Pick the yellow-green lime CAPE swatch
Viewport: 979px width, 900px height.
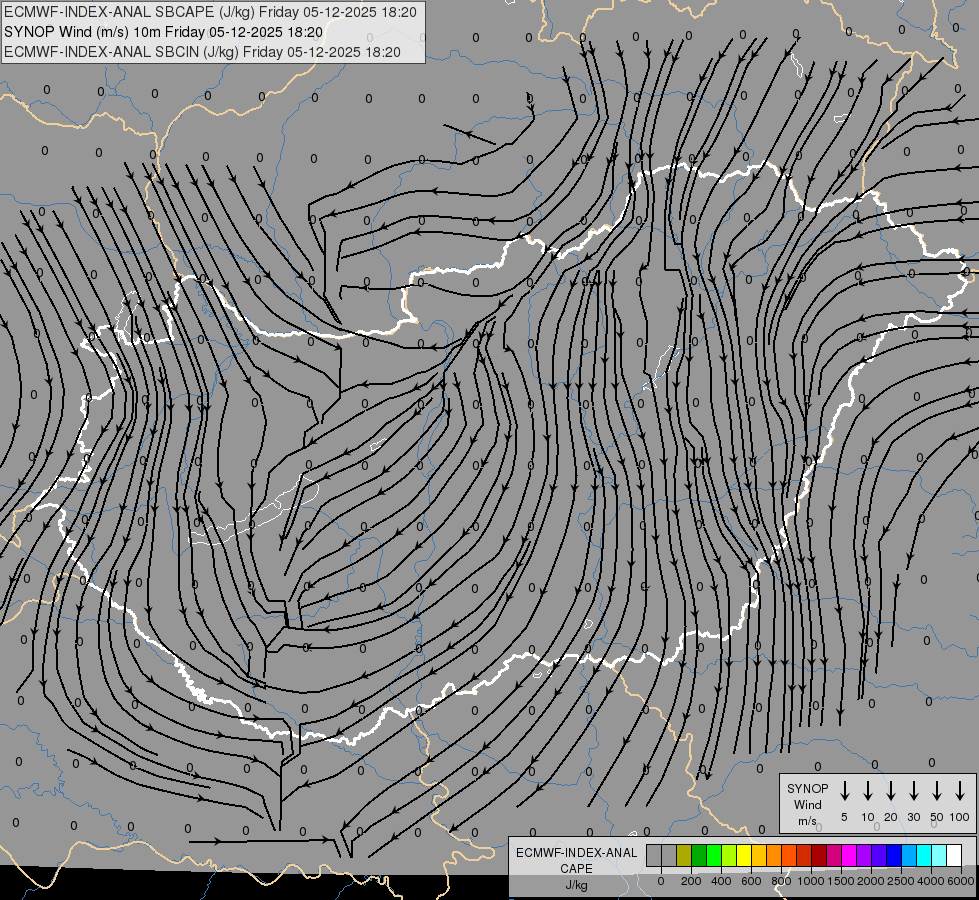pyautogui.click(x=729, y=855)
